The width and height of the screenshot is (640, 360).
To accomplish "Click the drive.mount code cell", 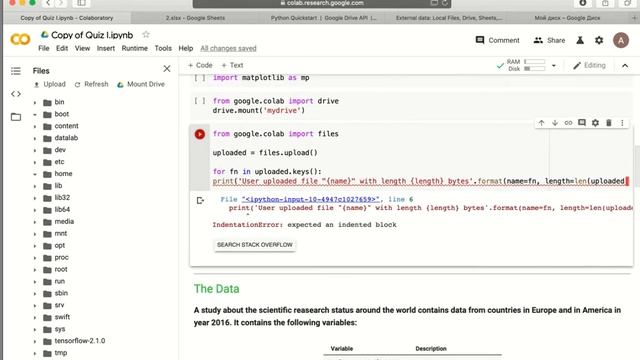I will (411, 106).
